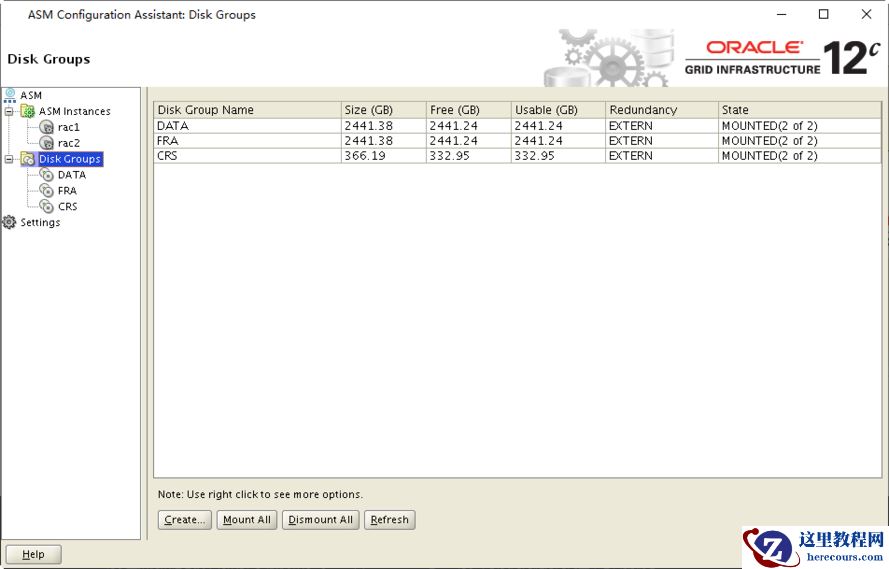Click State column header

pos(799,110)
